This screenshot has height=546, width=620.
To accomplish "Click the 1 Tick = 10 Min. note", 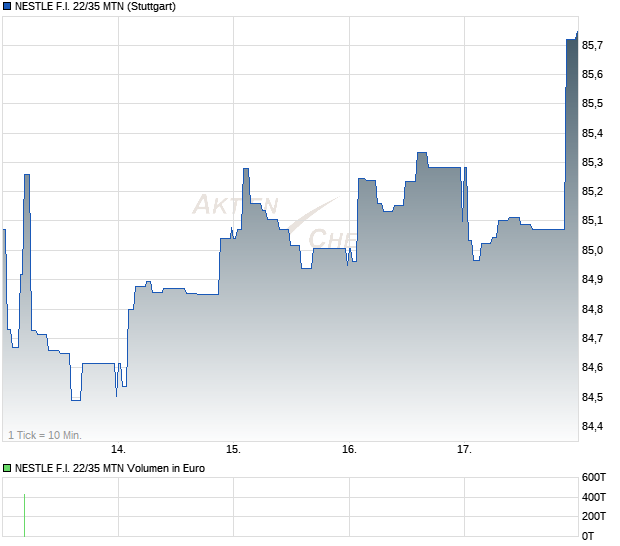I will 45,435.
